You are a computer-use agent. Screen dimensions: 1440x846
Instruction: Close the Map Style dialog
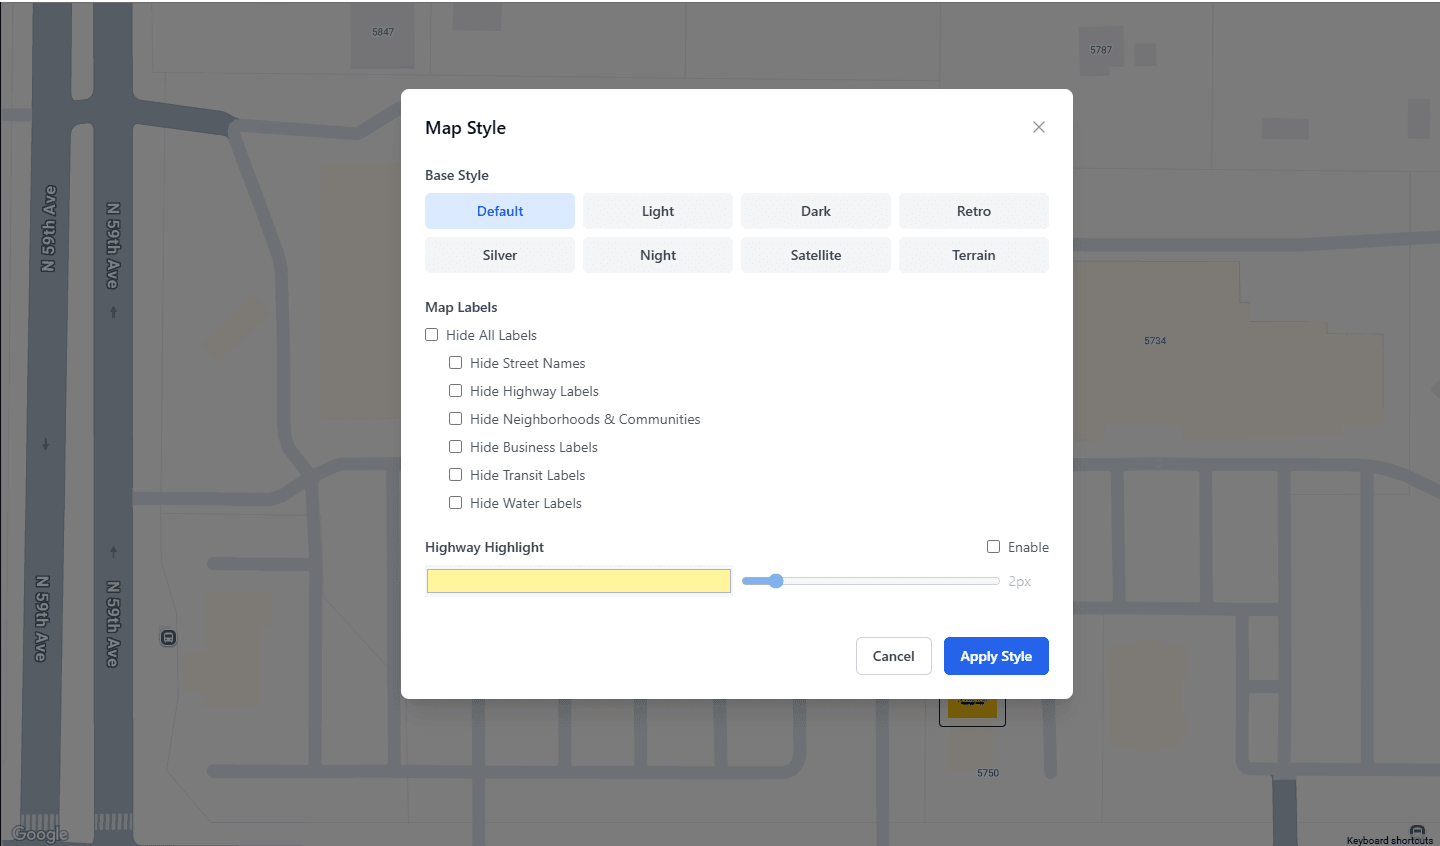[x=1039, y=127]
